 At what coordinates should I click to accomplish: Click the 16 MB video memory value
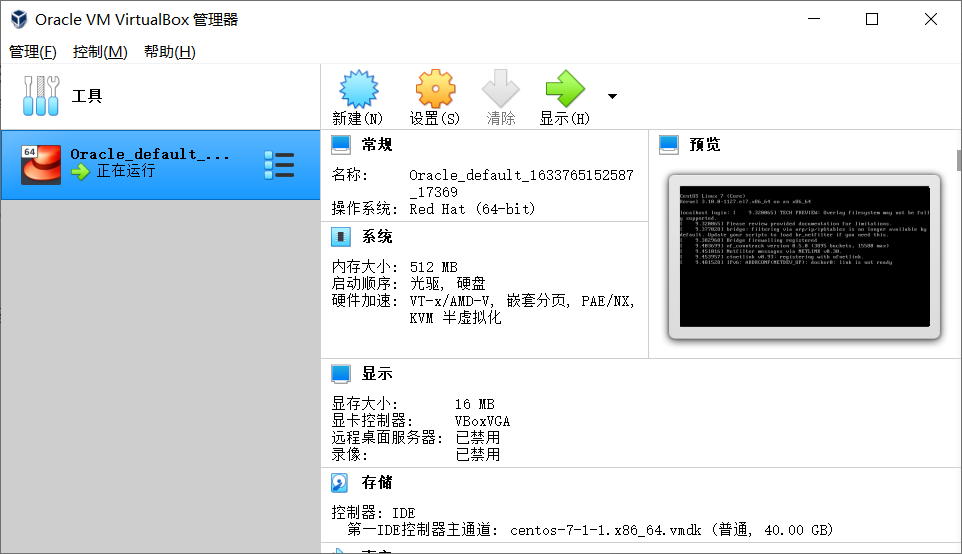(x=474, y=404)
